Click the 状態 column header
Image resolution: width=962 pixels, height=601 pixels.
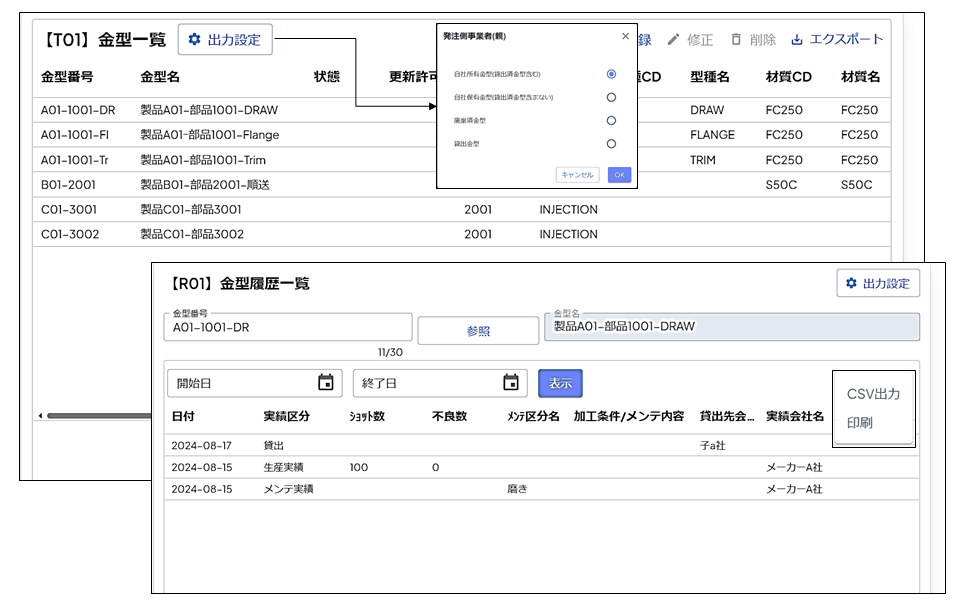click(326, 77)
